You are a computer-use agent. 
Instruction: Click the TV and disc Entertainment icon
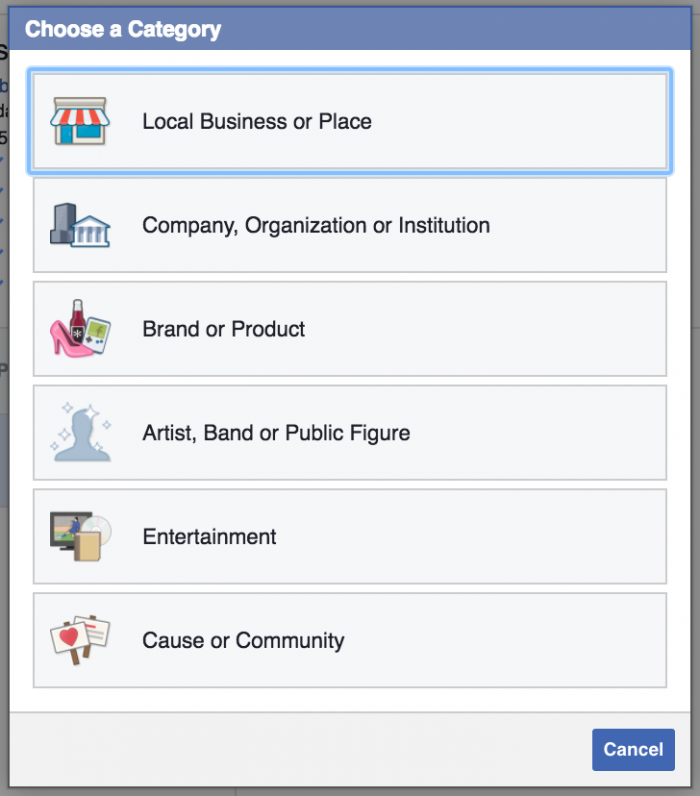[x=80, y=537]
